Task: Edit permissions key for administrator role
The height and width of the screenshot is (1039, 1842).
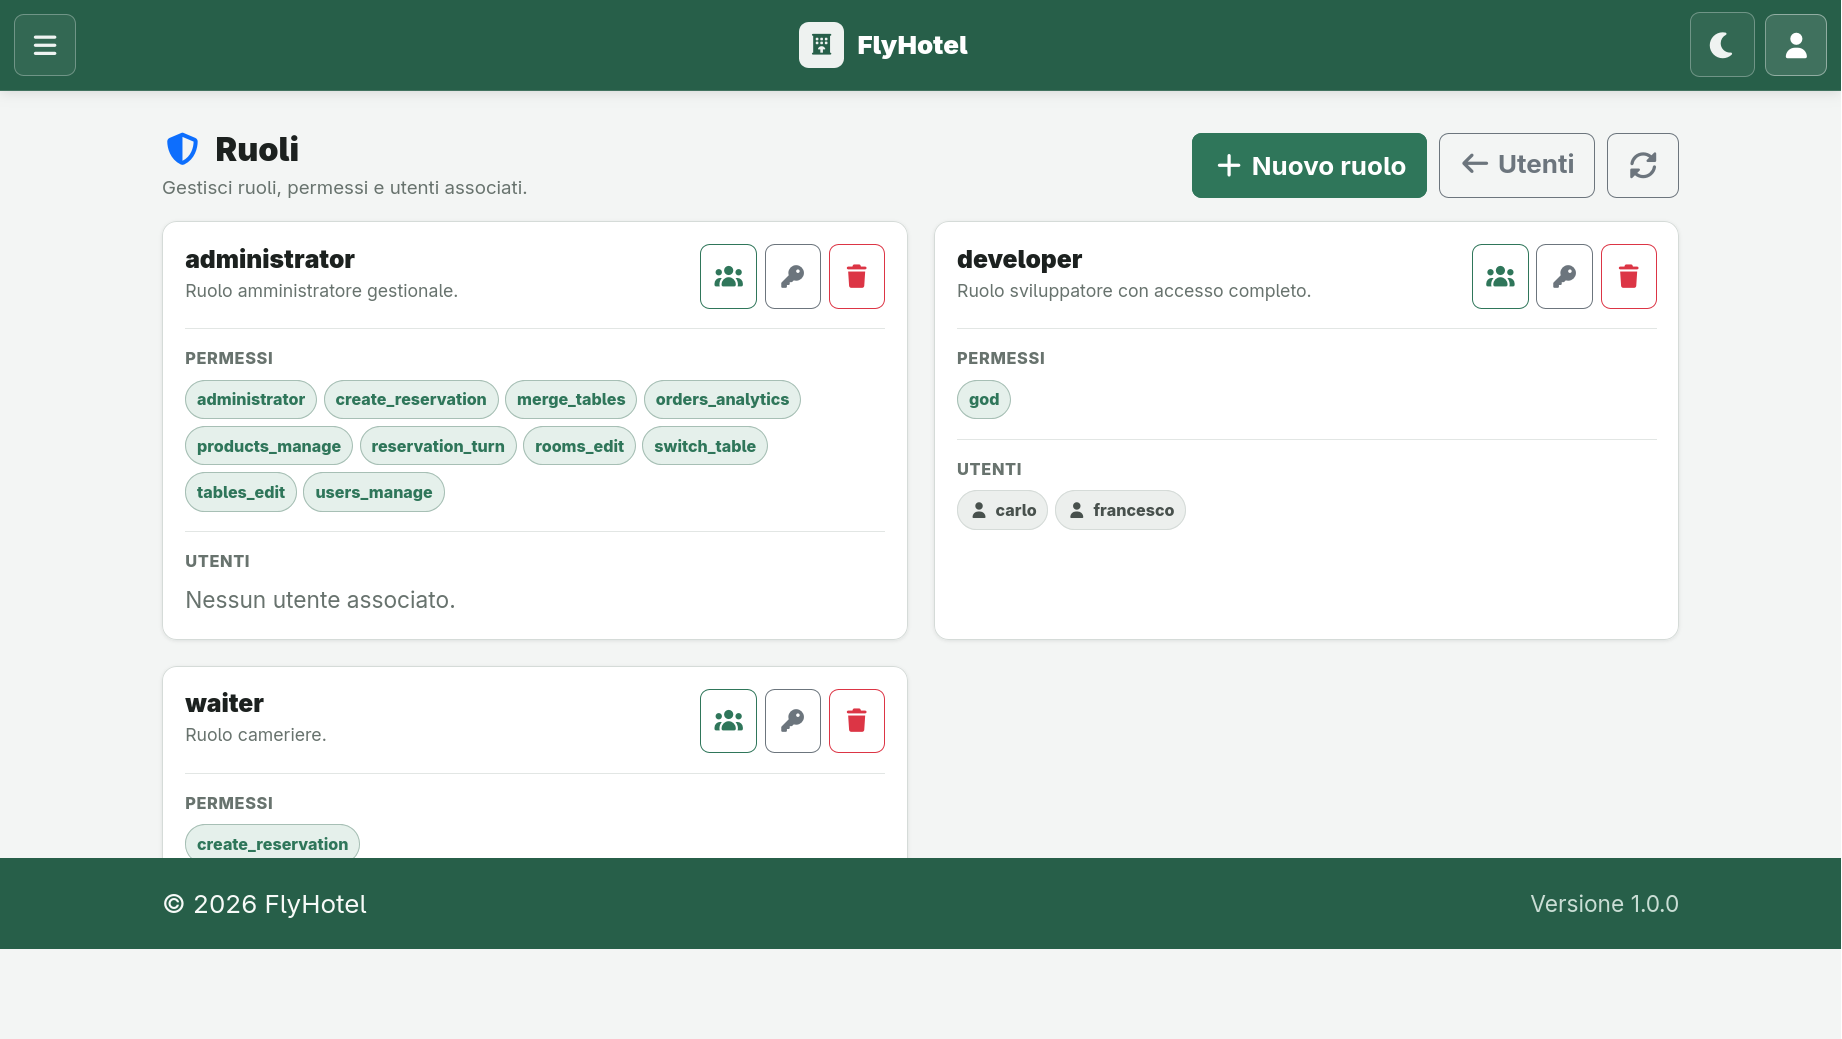Action: 793,277
